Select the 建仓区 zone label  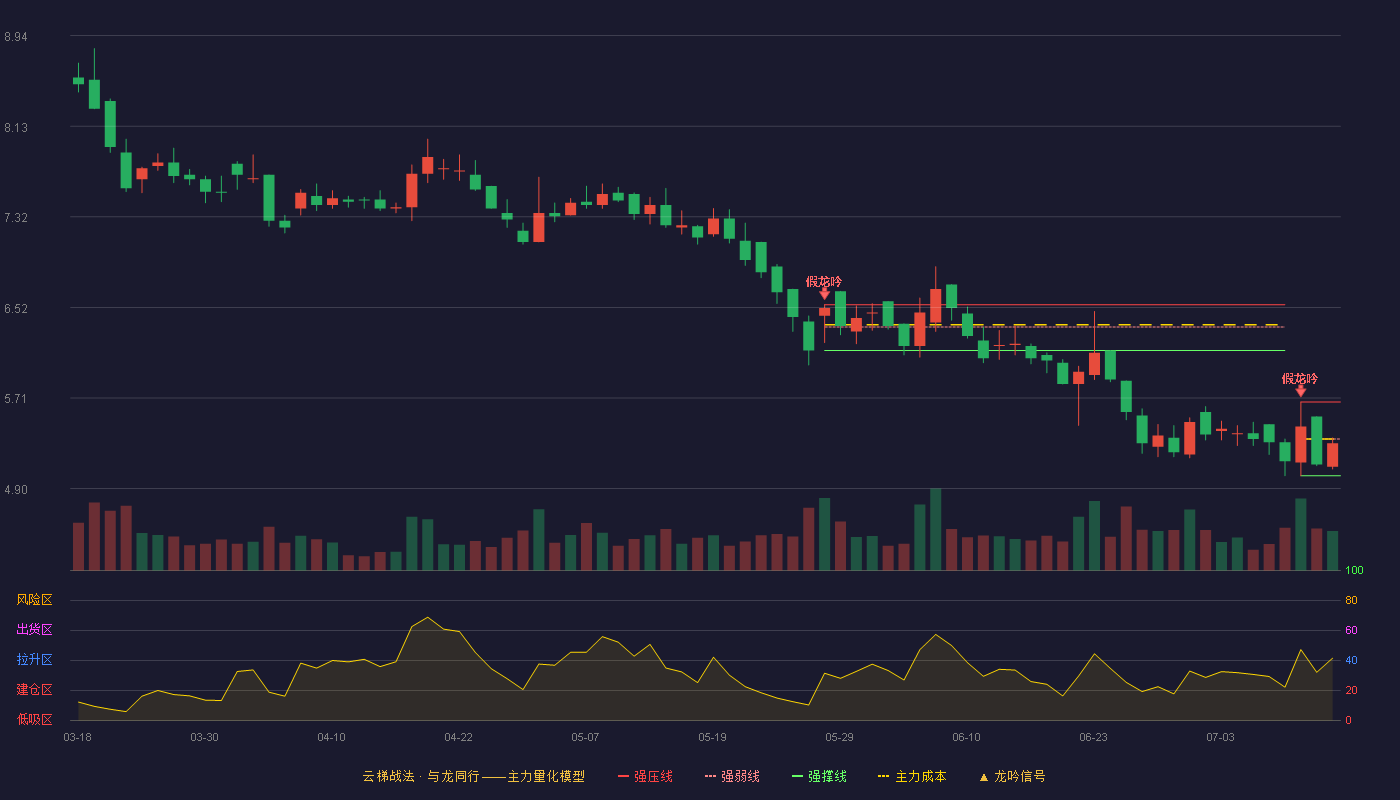[x=34, y=690]
